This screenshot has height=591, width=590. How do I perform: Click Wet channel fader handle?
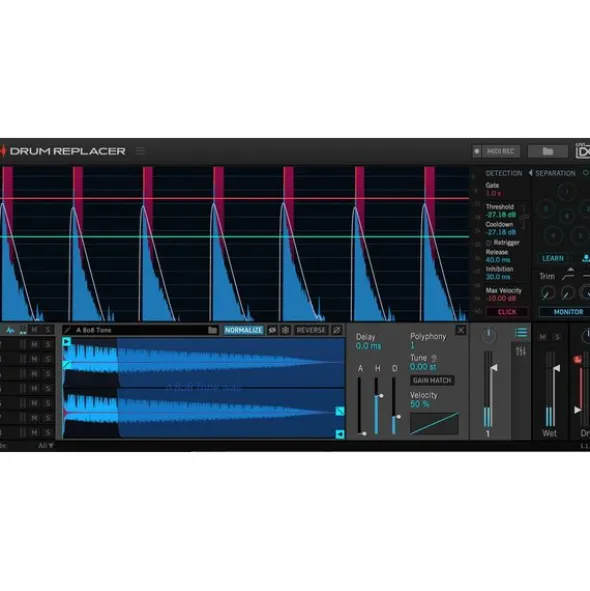[556, 368]
